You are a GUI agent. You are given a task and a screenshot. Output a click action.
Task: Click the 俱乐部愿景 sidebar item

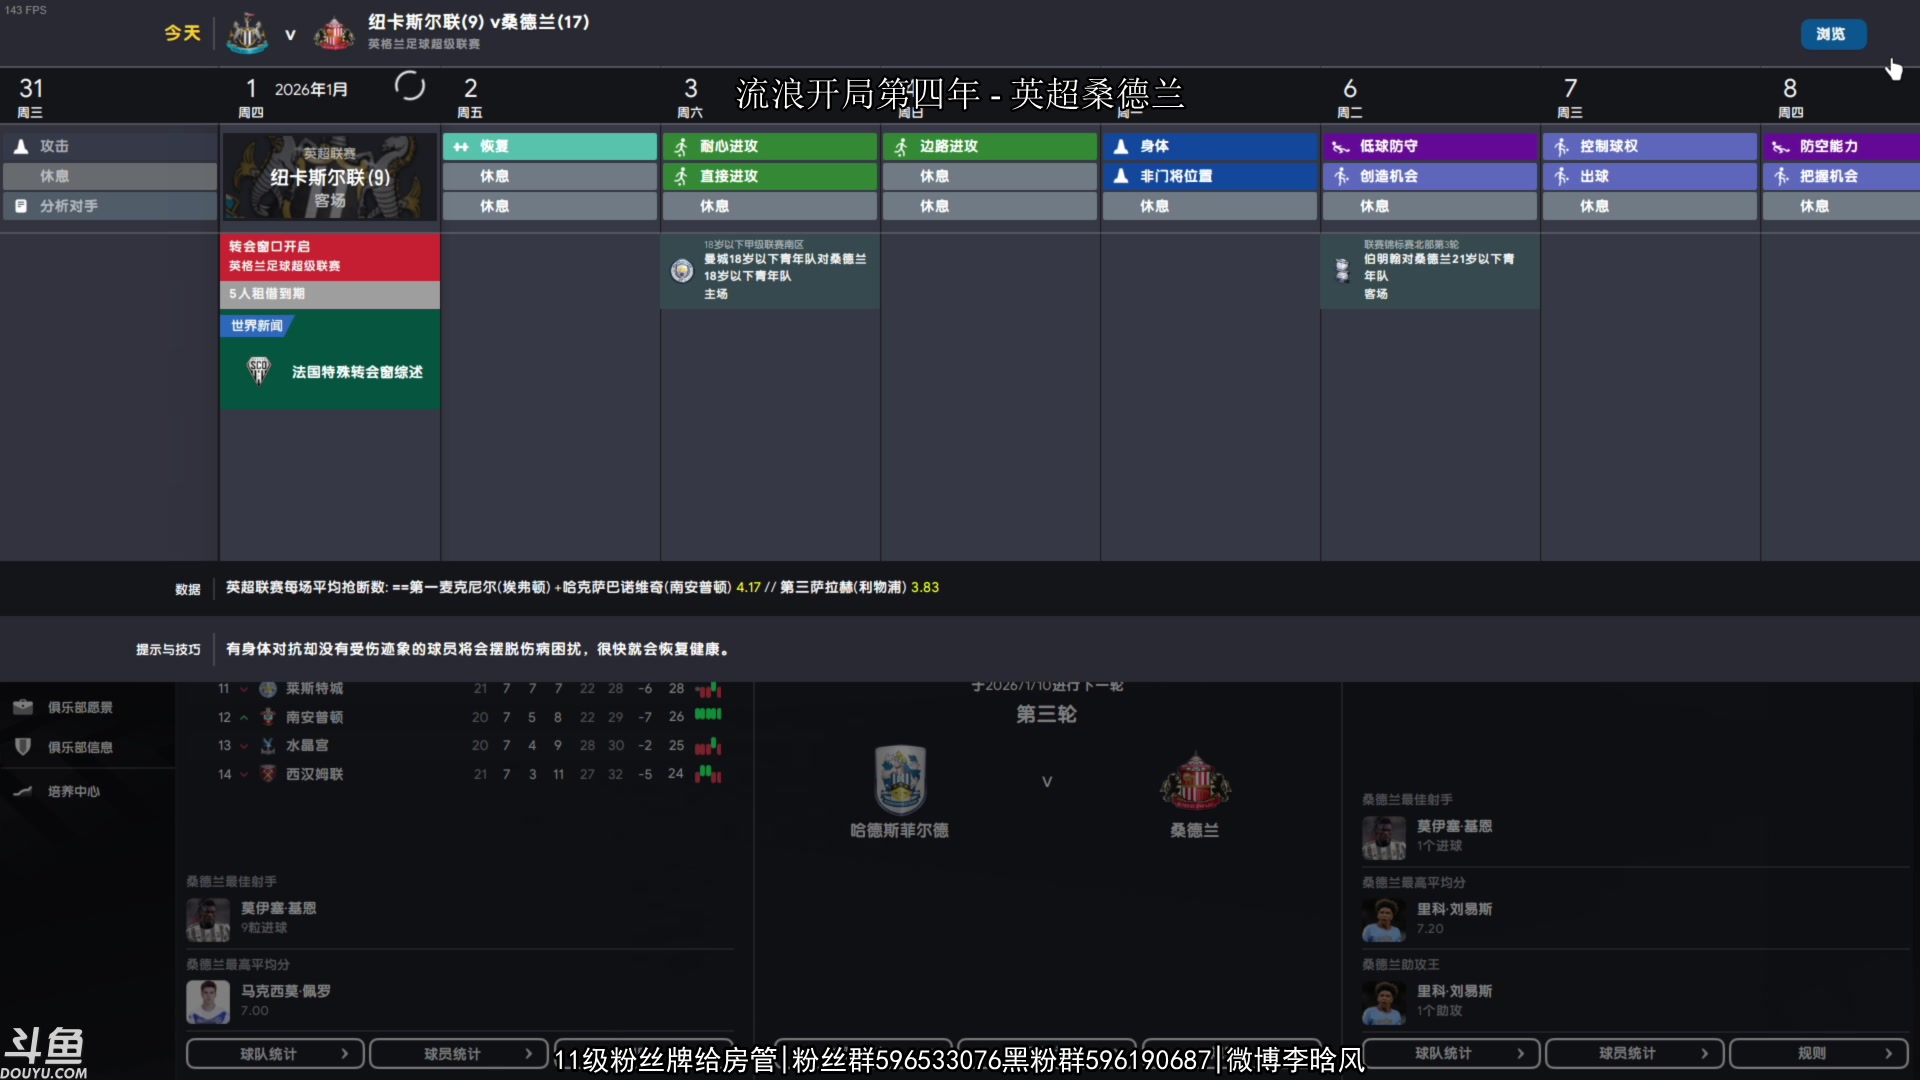pos(80,707)
